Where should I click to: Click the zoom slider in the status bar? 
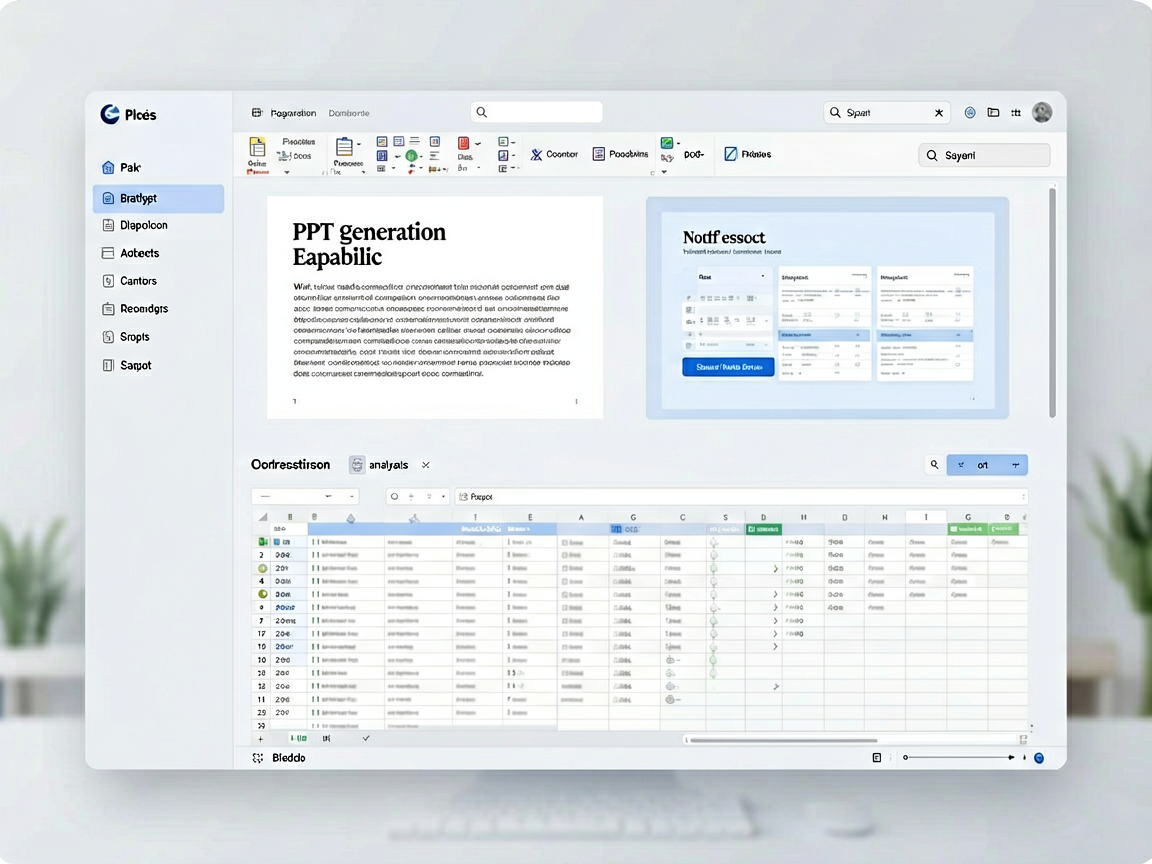click(x=959, y=757)
